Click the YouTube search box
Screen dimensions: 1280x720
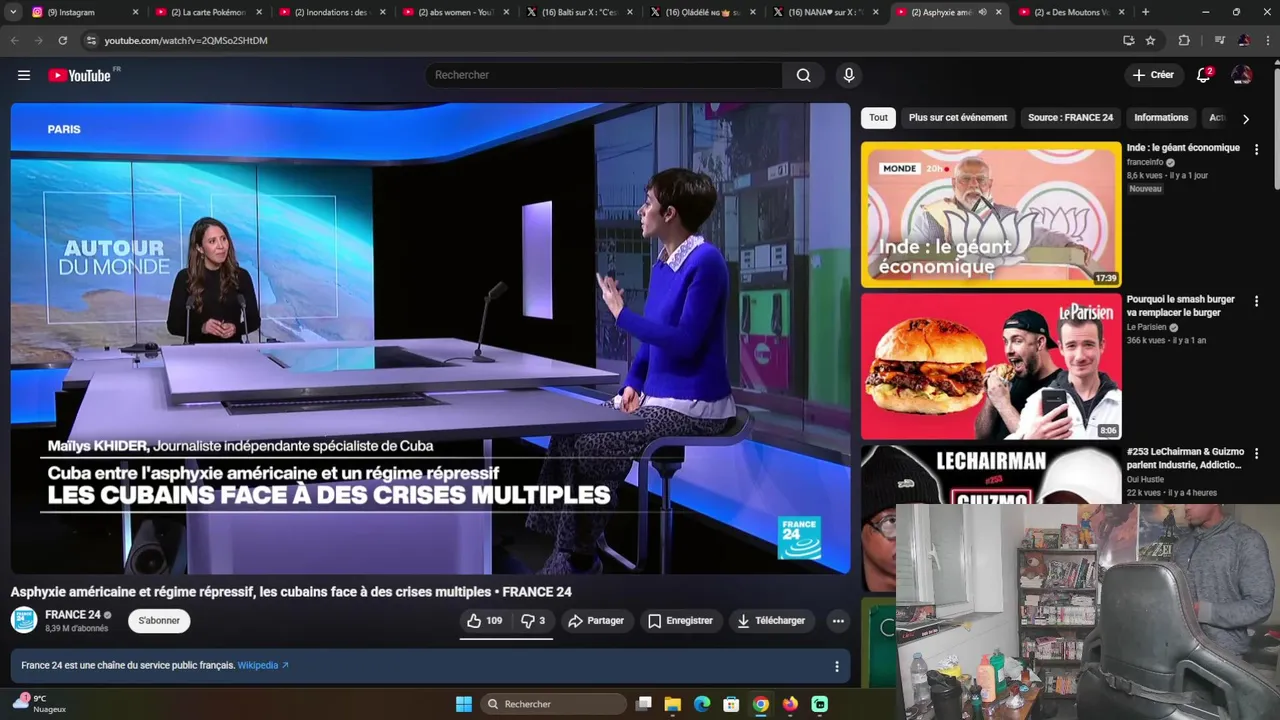604,75
